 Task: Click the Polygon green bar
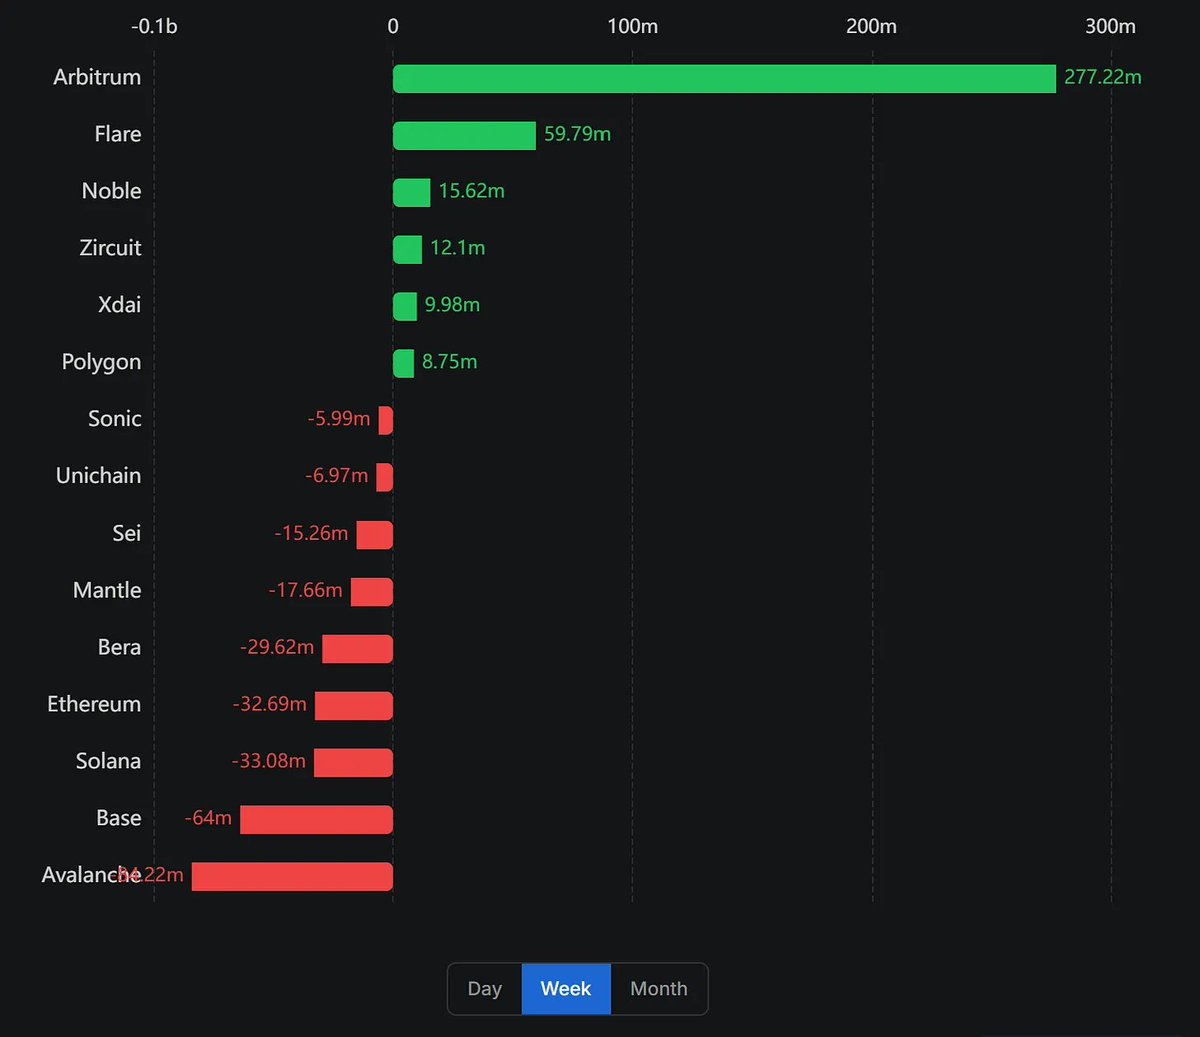(x=403, y=364)
